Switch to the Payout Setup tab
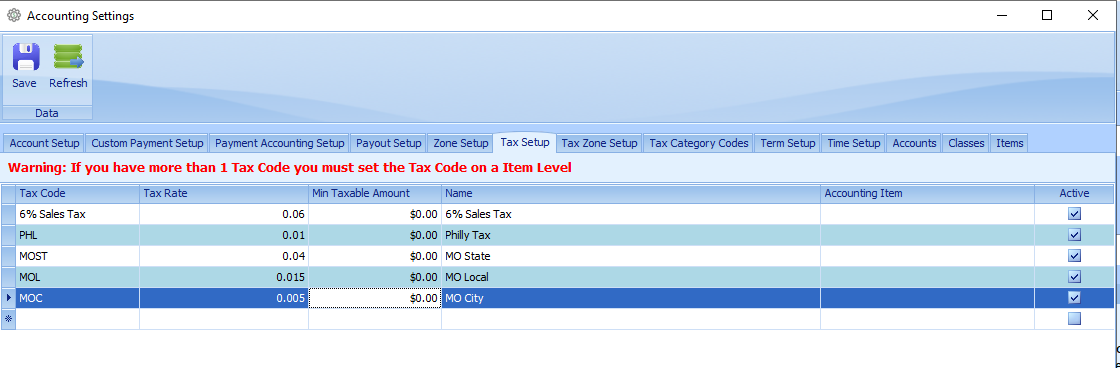 389,143
